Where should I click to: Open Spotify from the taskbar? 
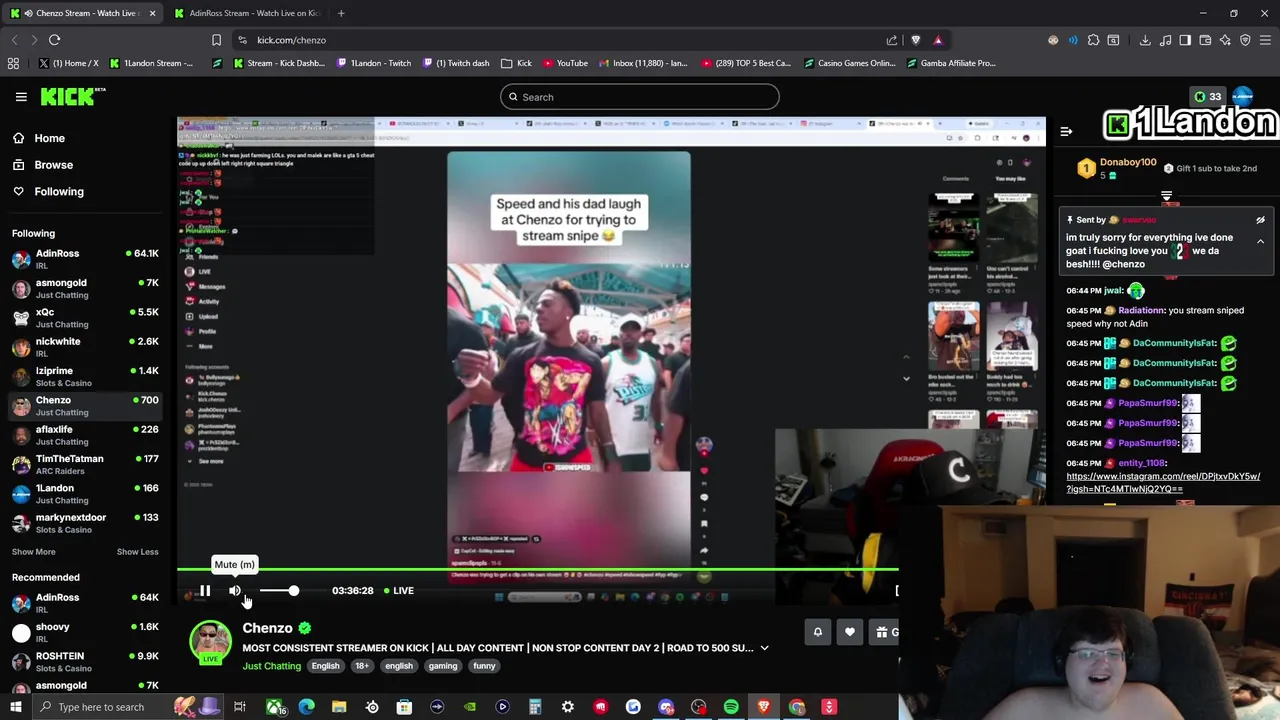731,707
